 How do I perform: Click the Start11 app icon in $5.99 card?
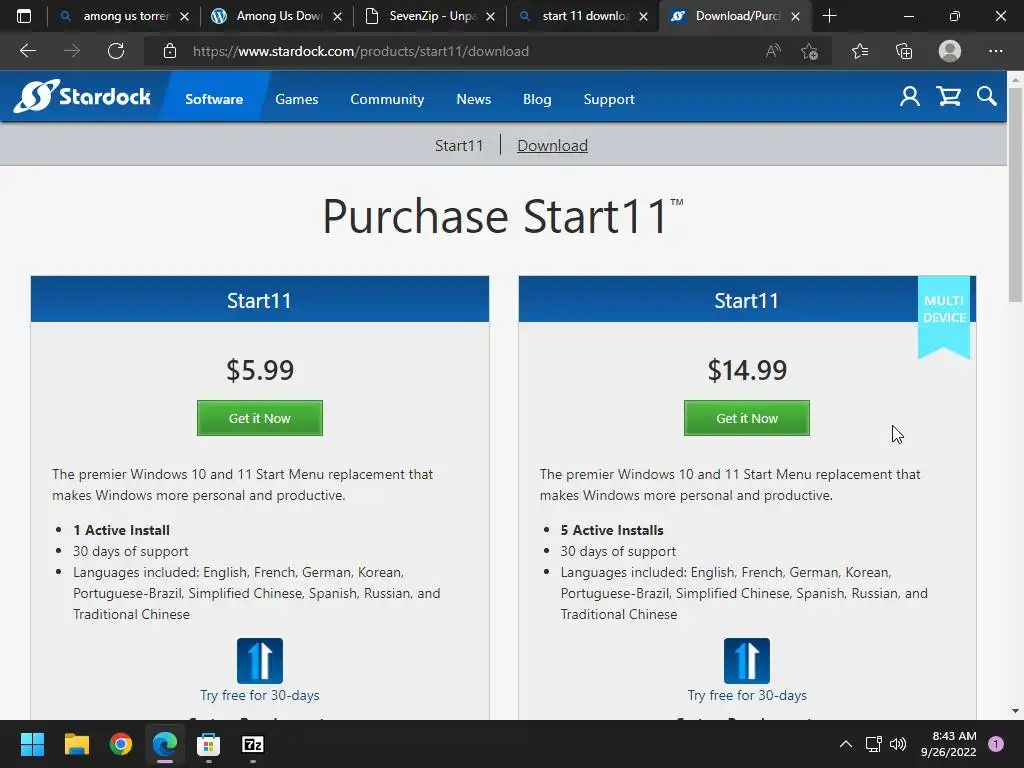(260, 661)
